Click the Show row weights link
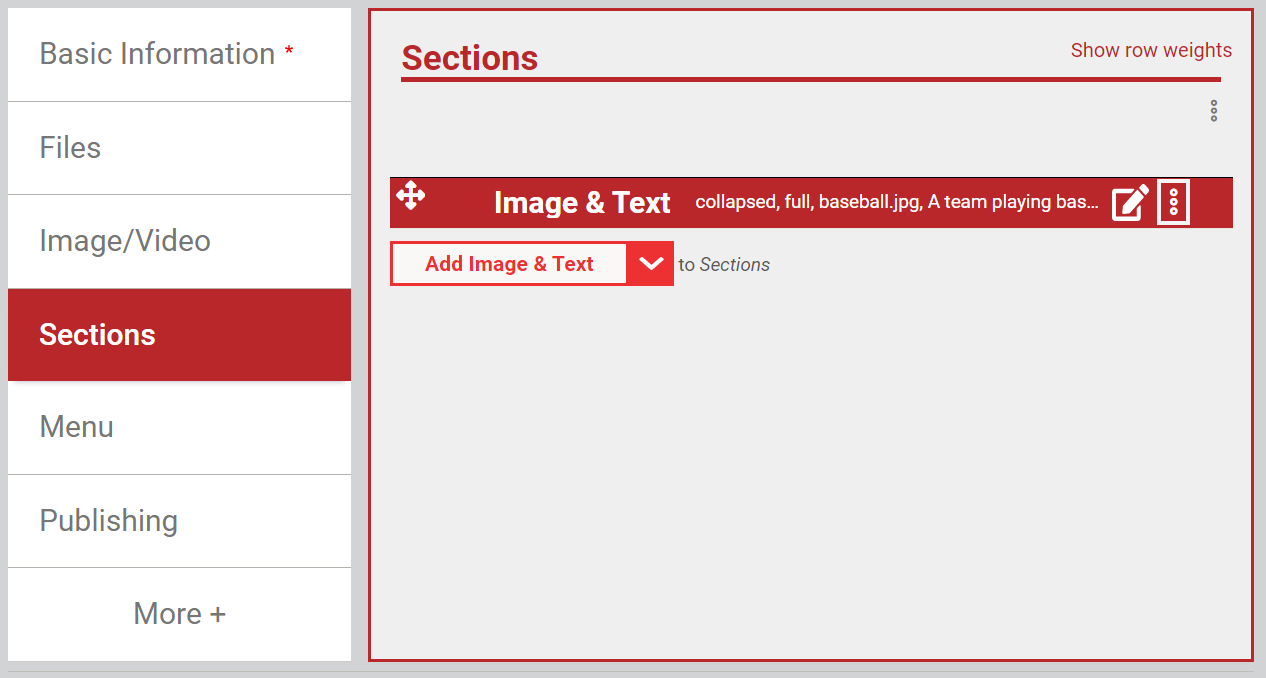Image resolution: width=1266 pixels, height=678 pixels. point(1151,50)
